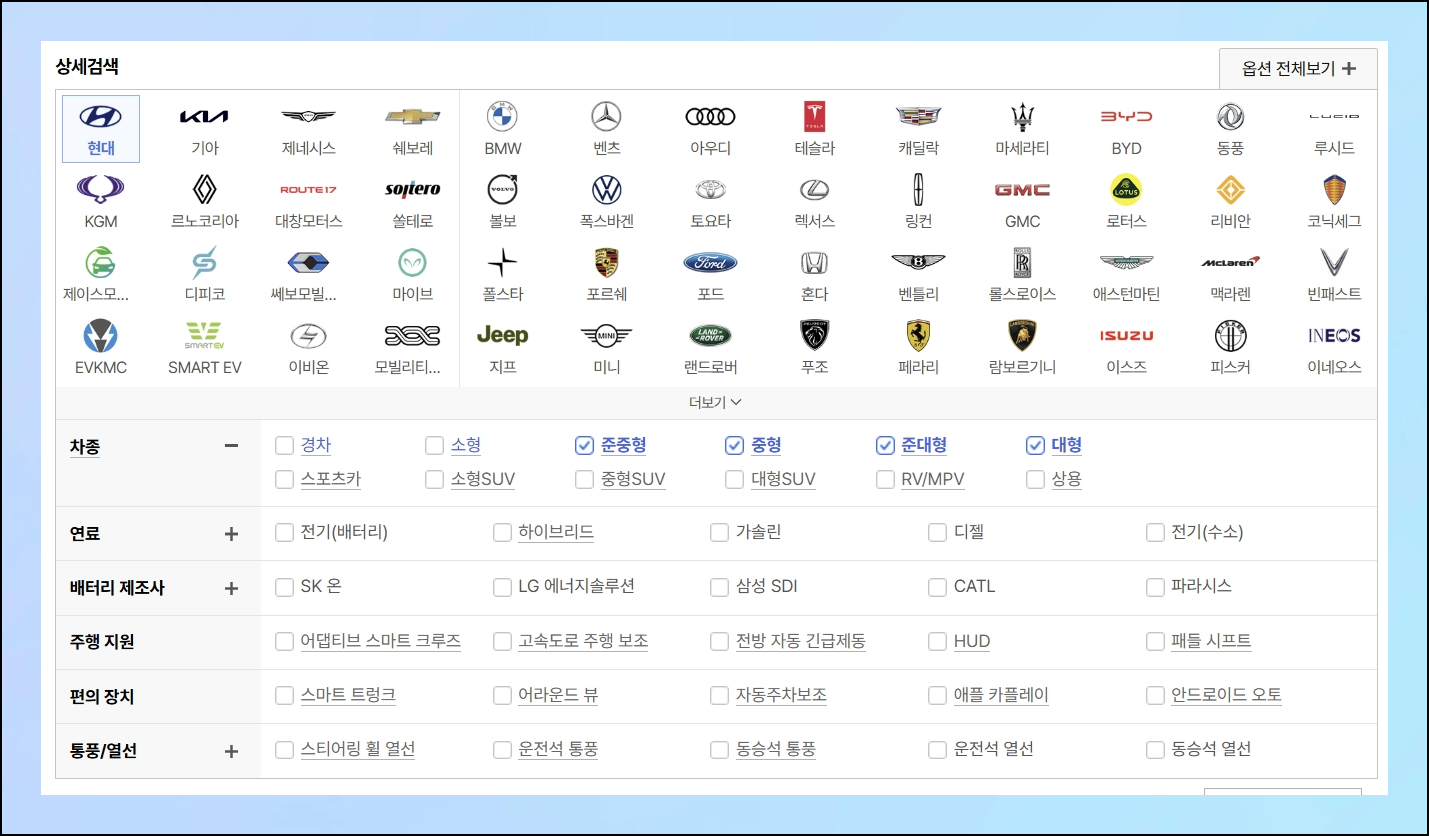
Task: Pick the Lotus (로터스) logo
Action: click(x=1127, y=189)
